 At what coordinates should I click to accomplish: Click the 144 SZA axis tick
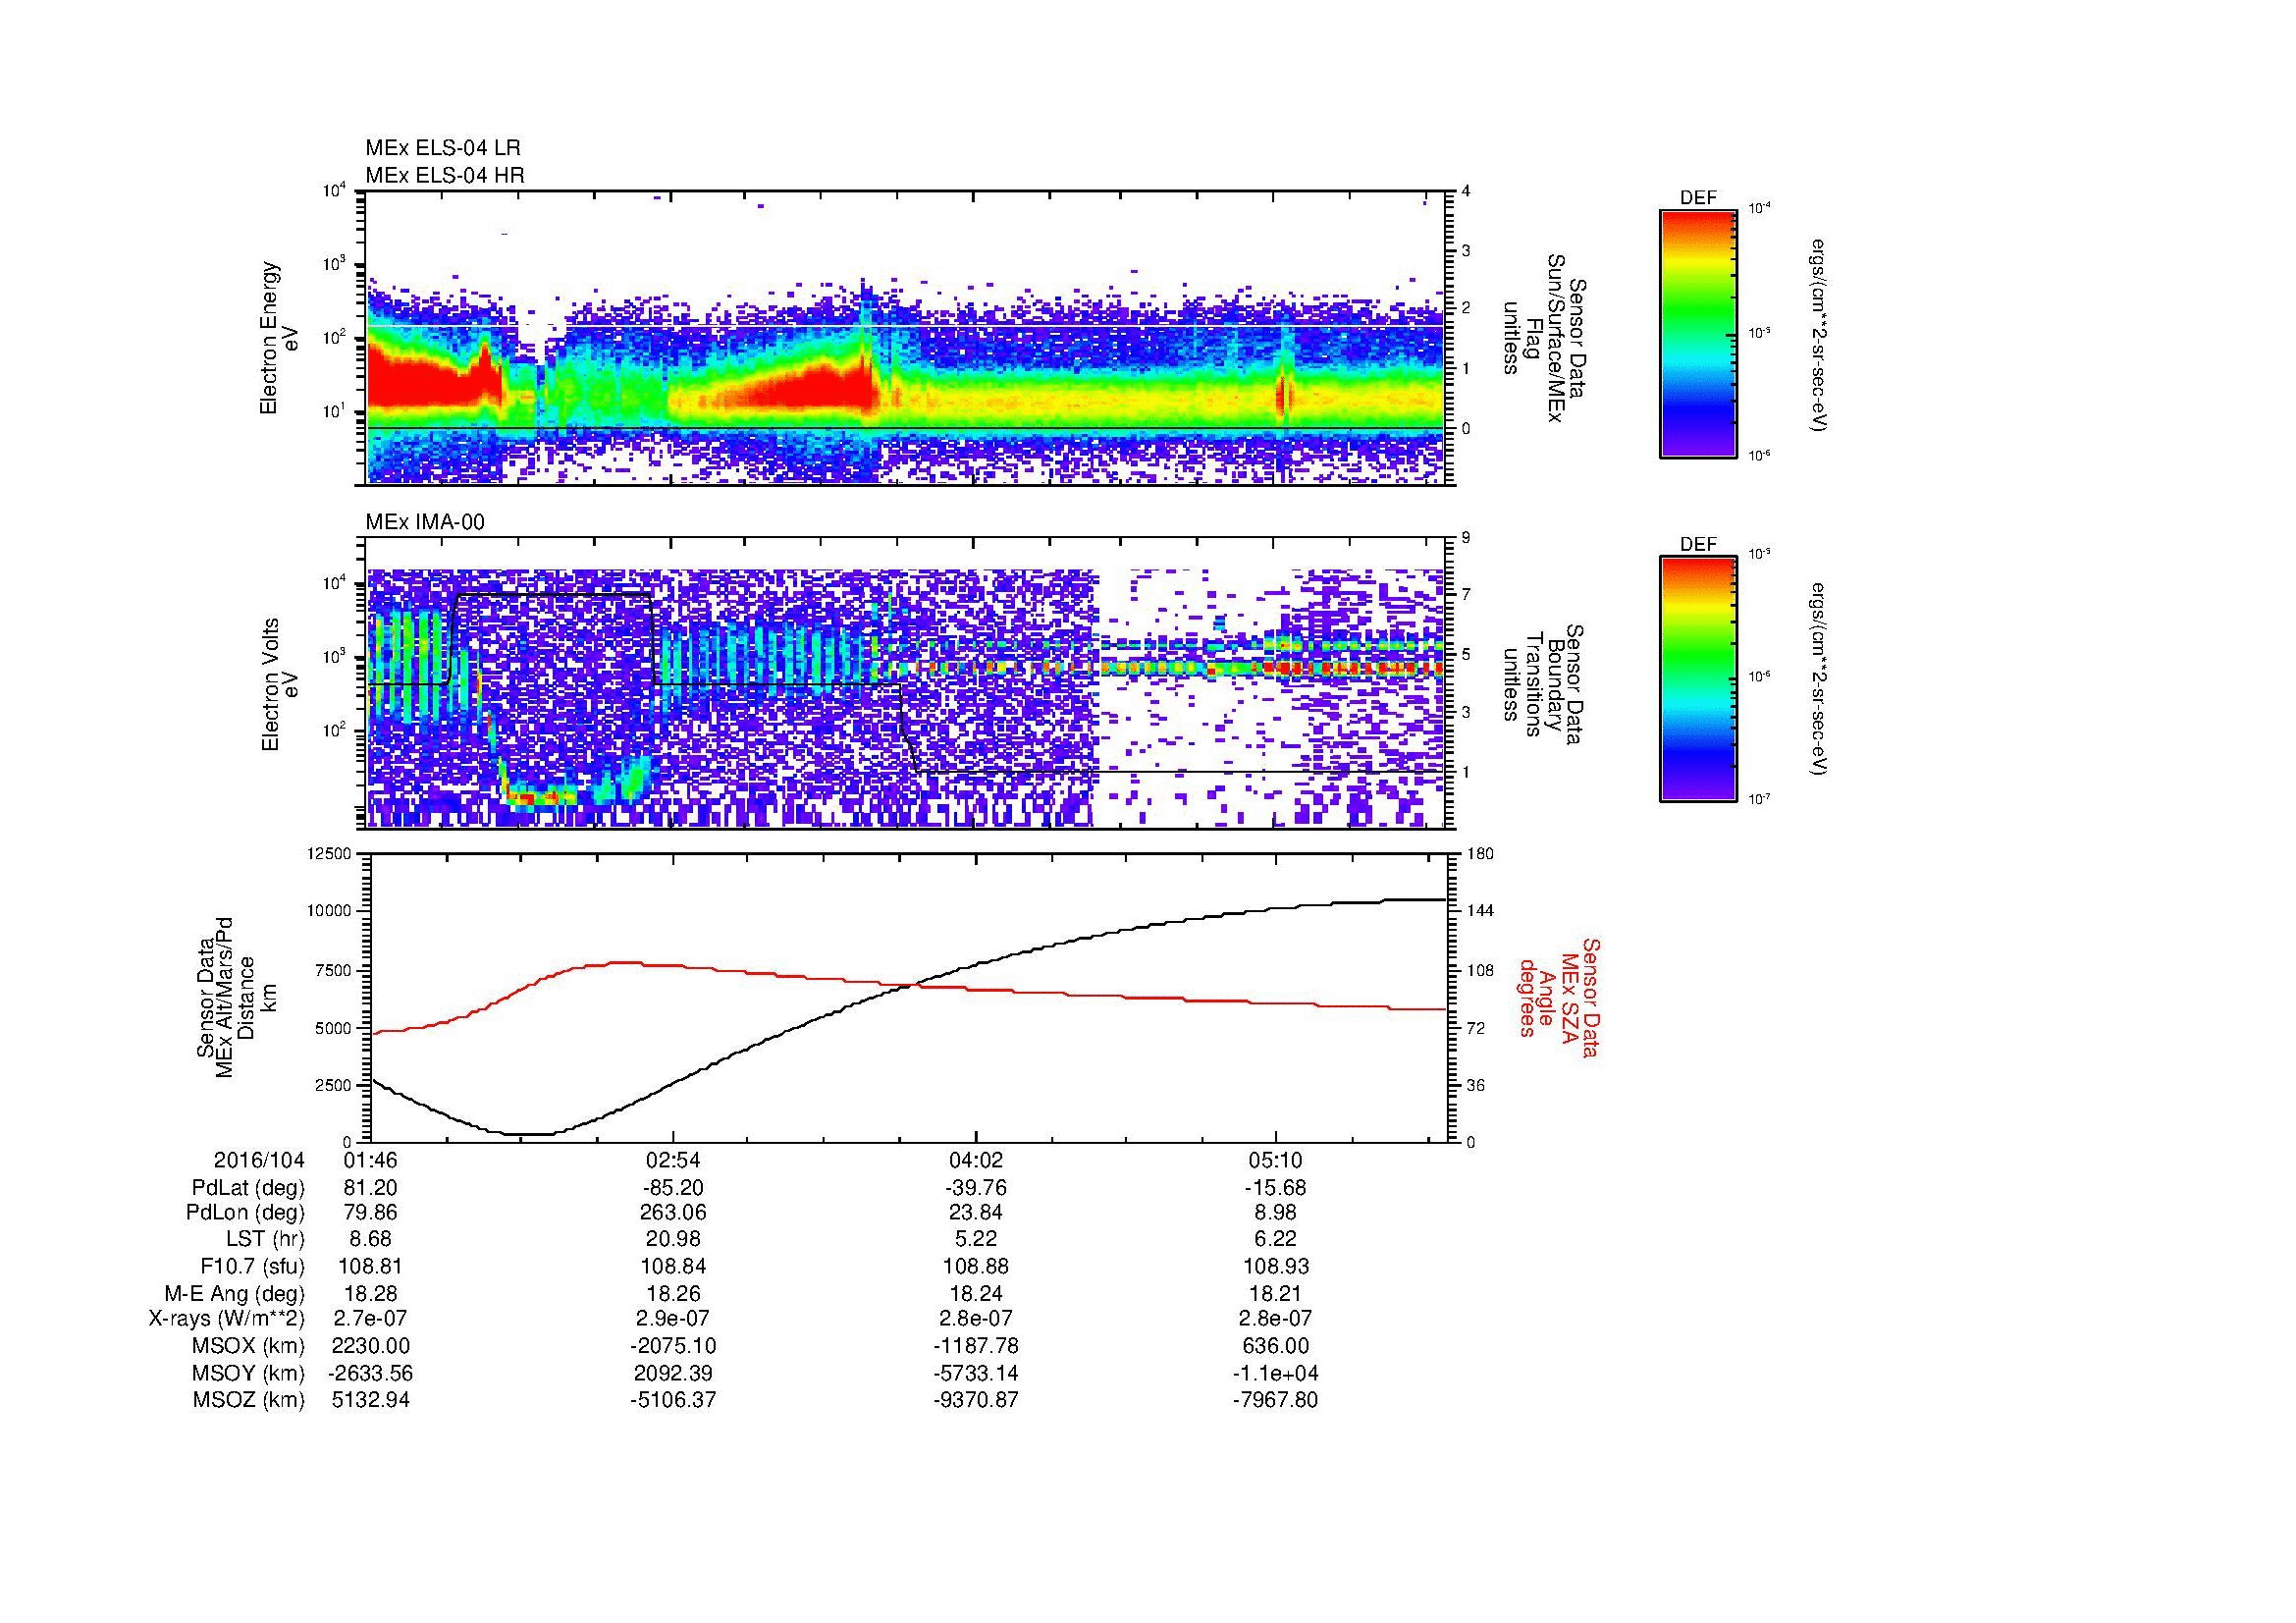[1481, 911]
